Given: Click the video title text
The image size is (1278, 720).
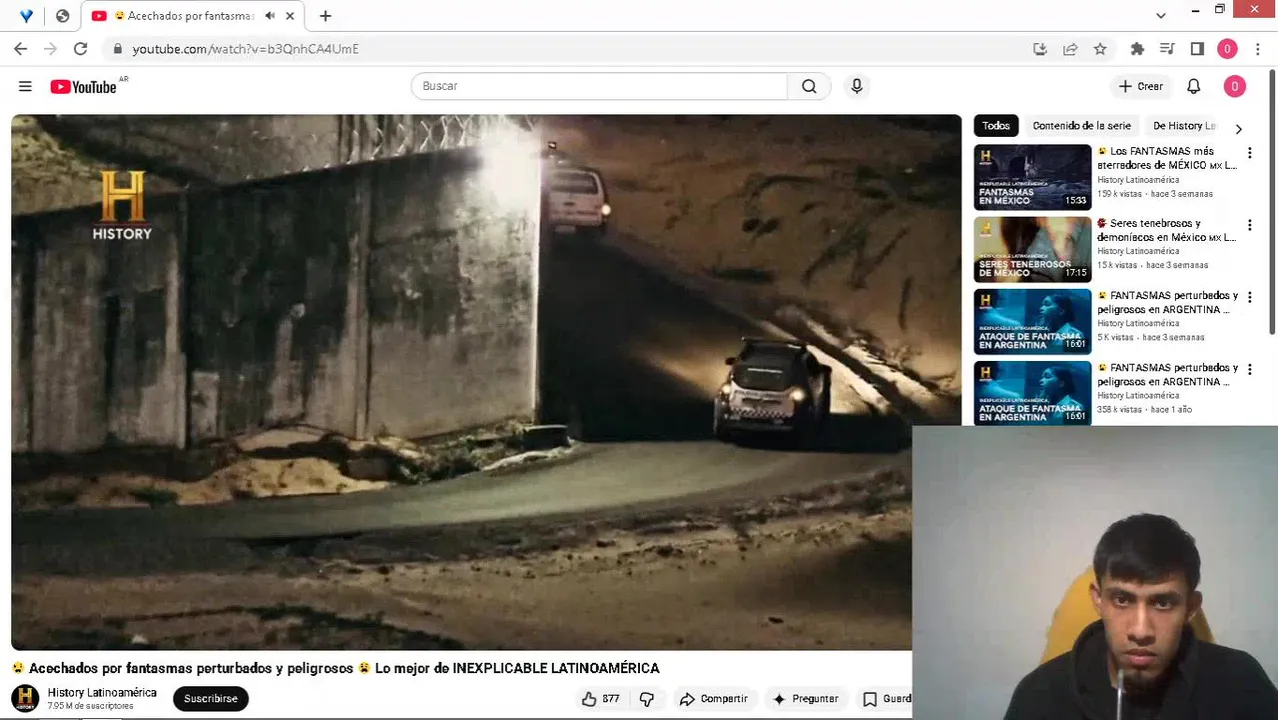Looking at the screenshot, I should (x=336, y=668).
